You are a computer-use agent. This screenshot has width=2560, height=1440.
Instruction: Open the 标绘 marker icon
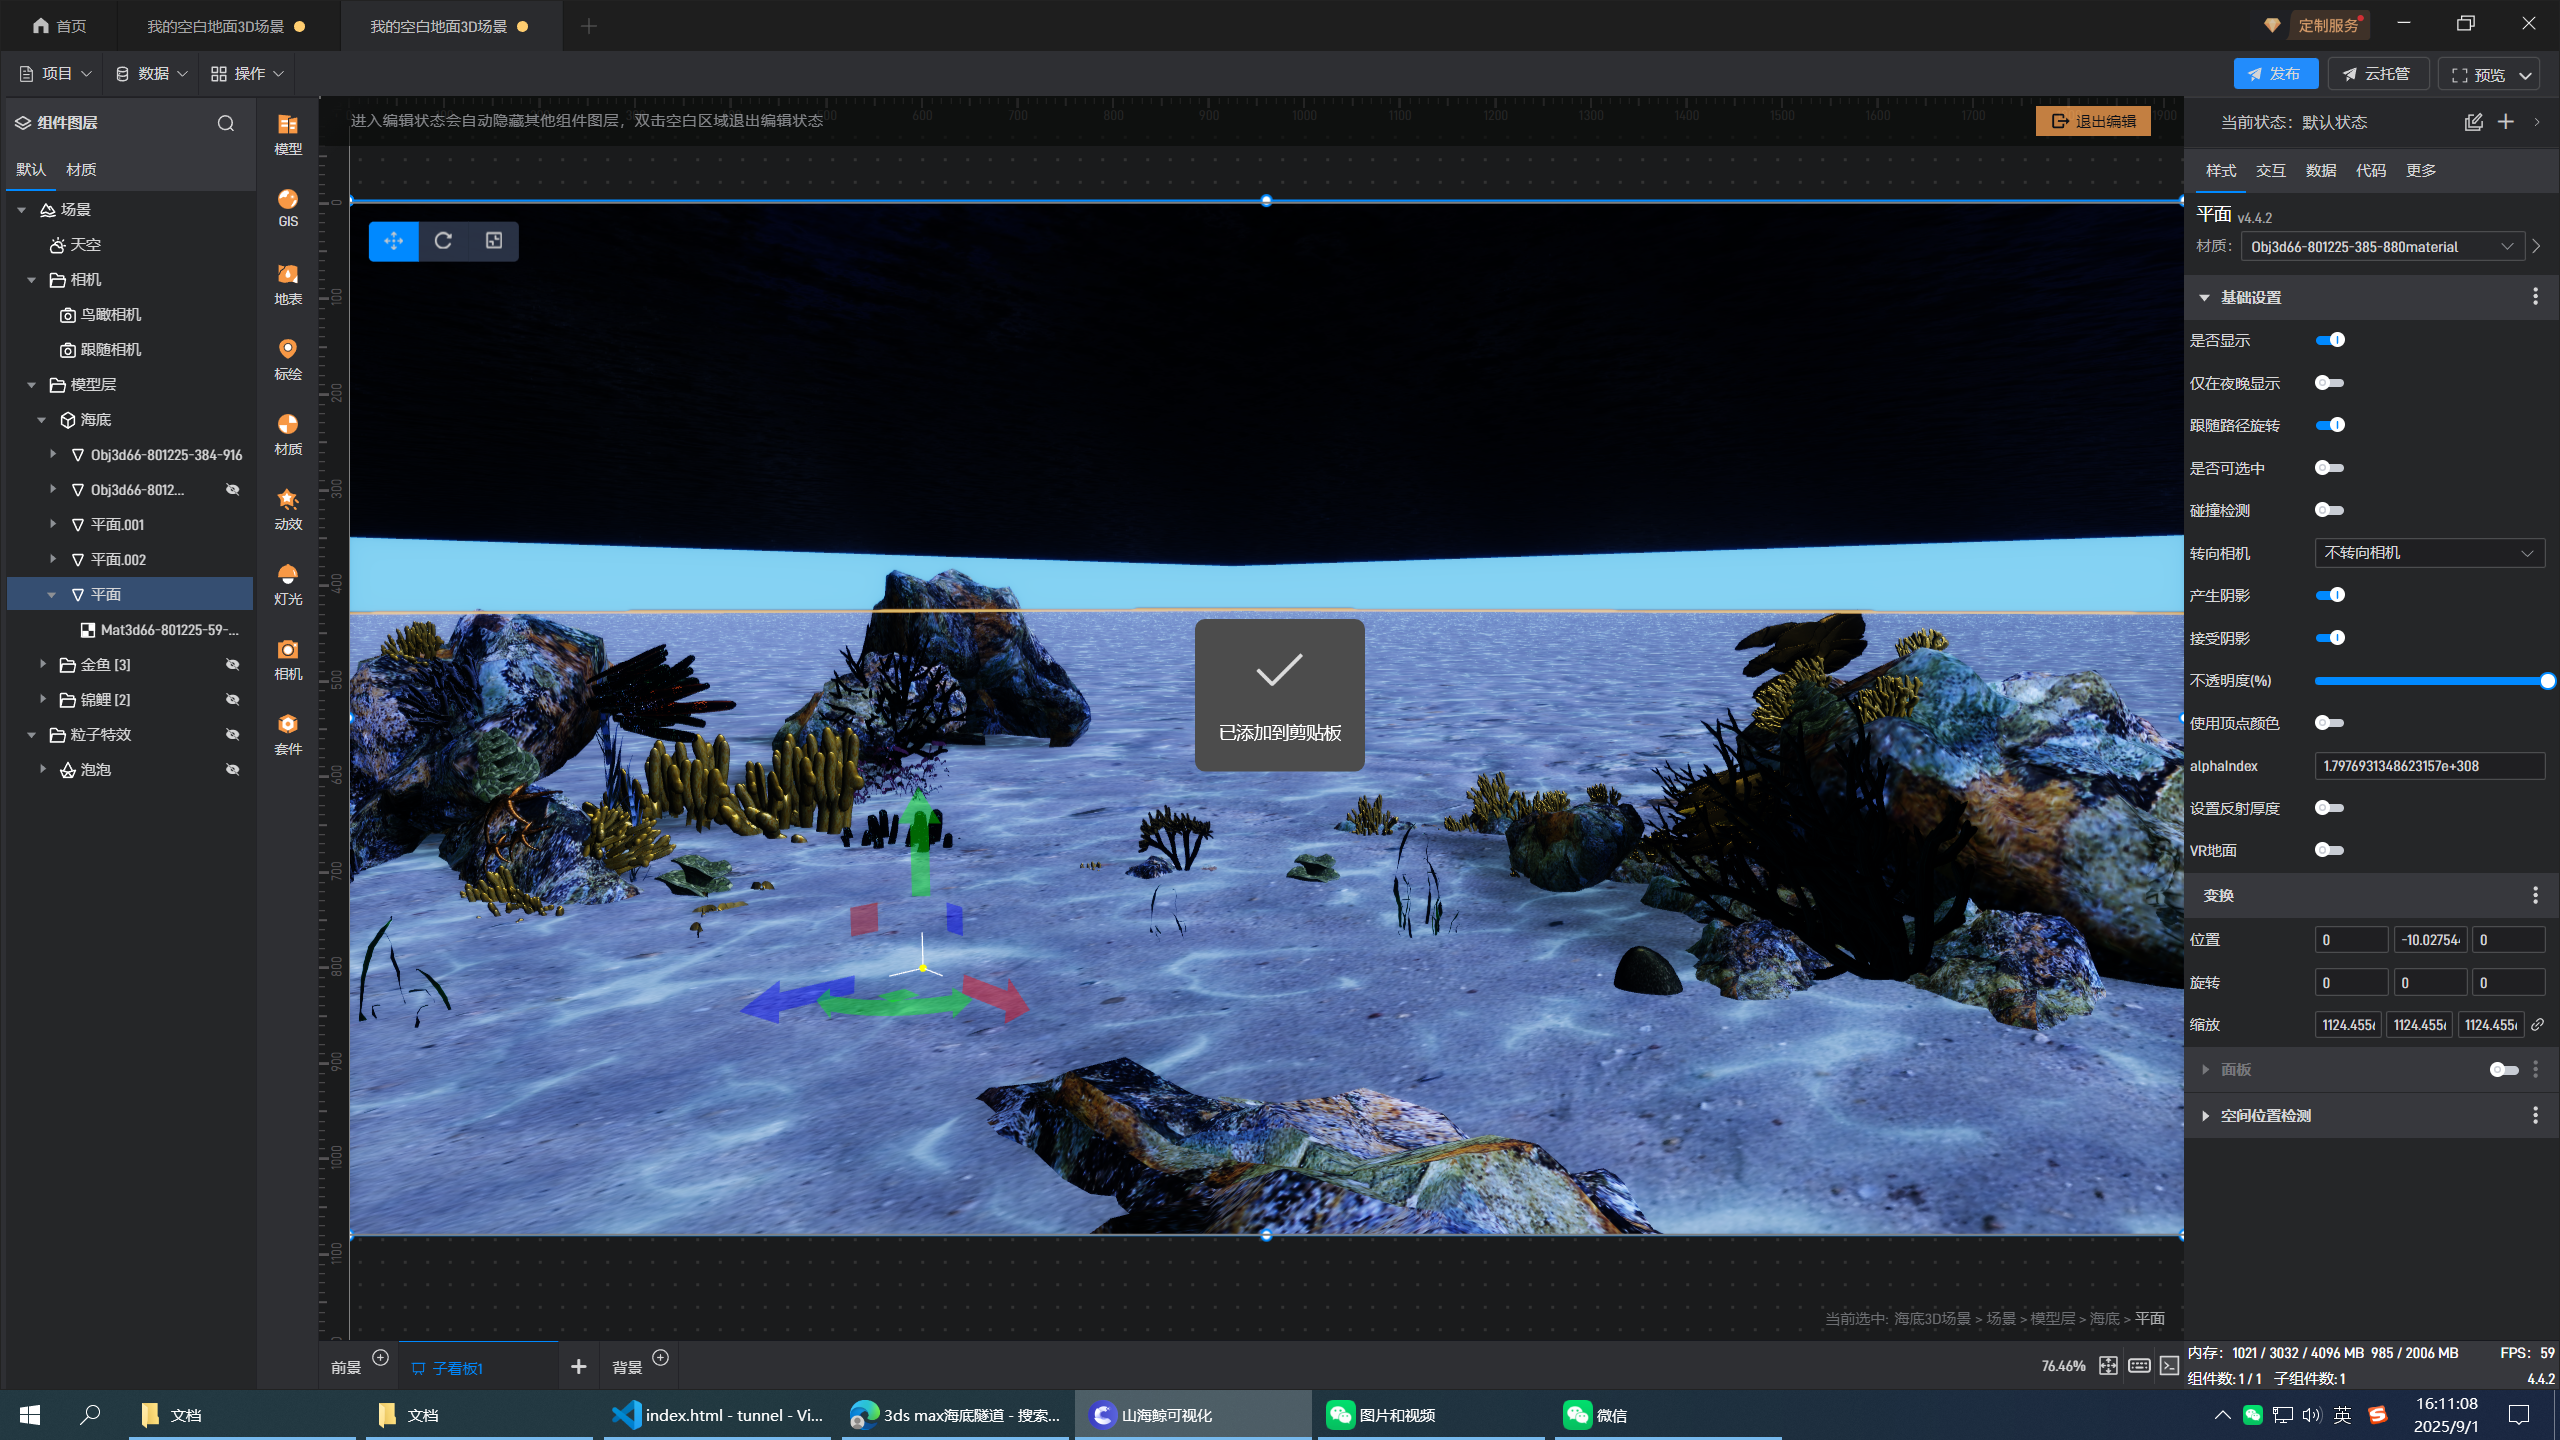pos(288,359)
